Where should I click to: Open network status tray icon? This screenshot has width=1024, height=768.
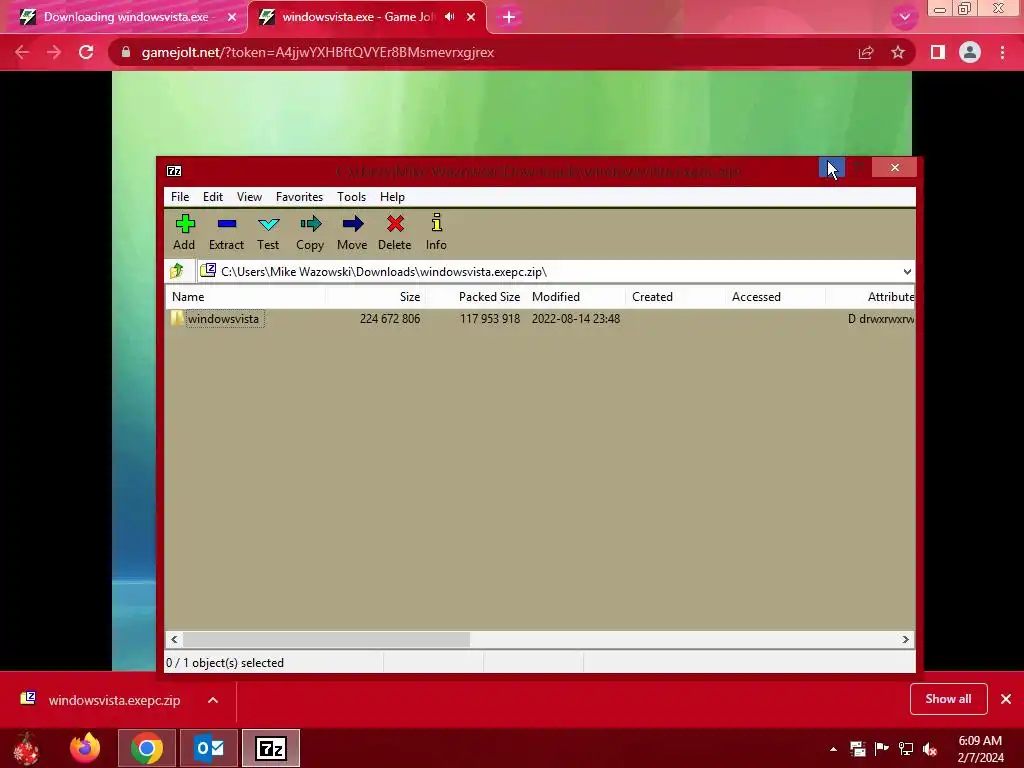point(906,749)
